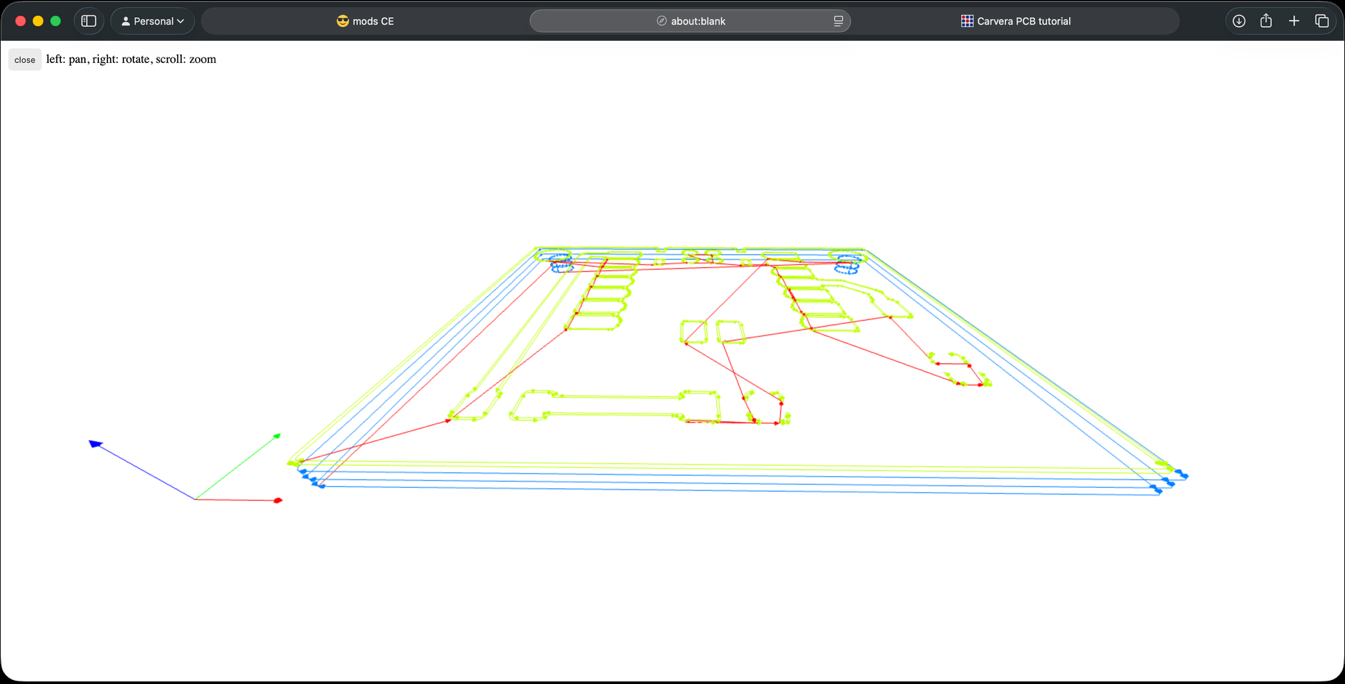
Task: Open a new tab with plus icon
Action: 1294,21
